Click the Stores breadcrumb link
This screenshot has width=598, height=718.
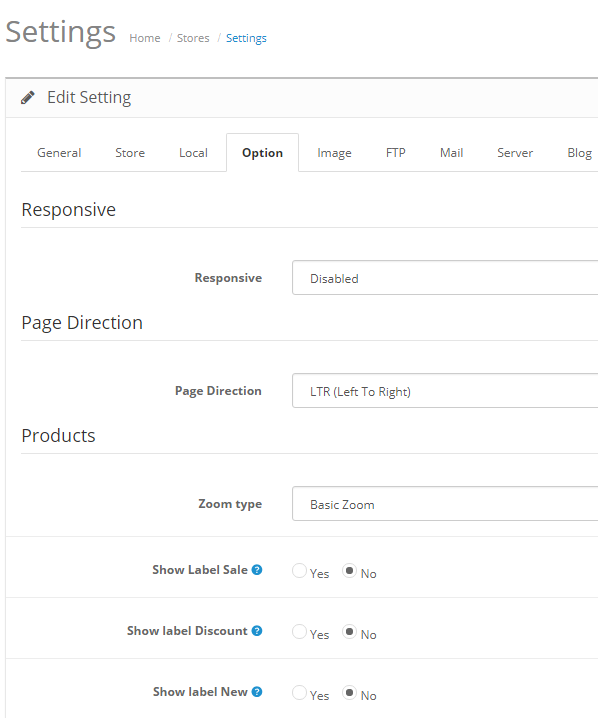click(193, 38)
